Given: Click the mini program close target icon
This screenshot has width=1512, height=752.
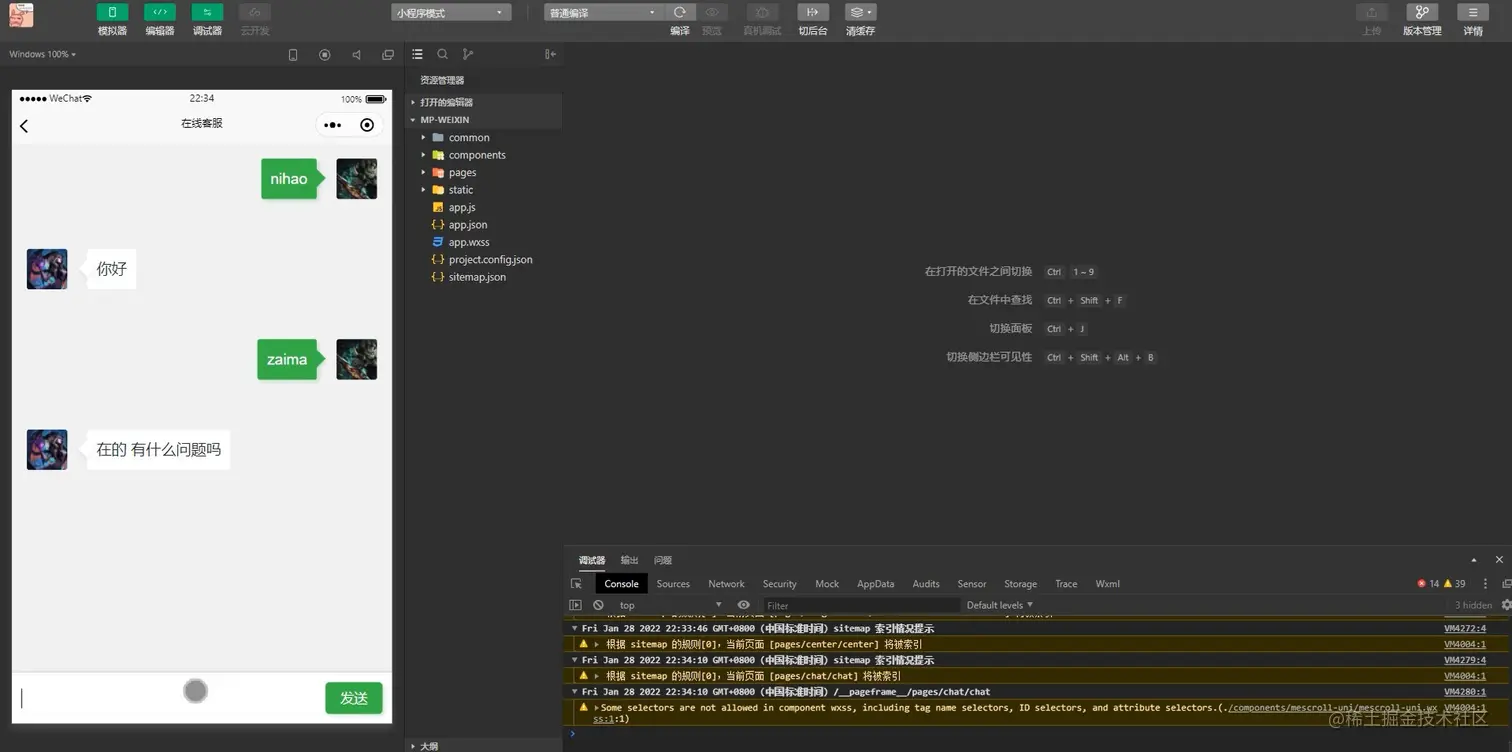Looking at the screenshot, I should 367,125.
